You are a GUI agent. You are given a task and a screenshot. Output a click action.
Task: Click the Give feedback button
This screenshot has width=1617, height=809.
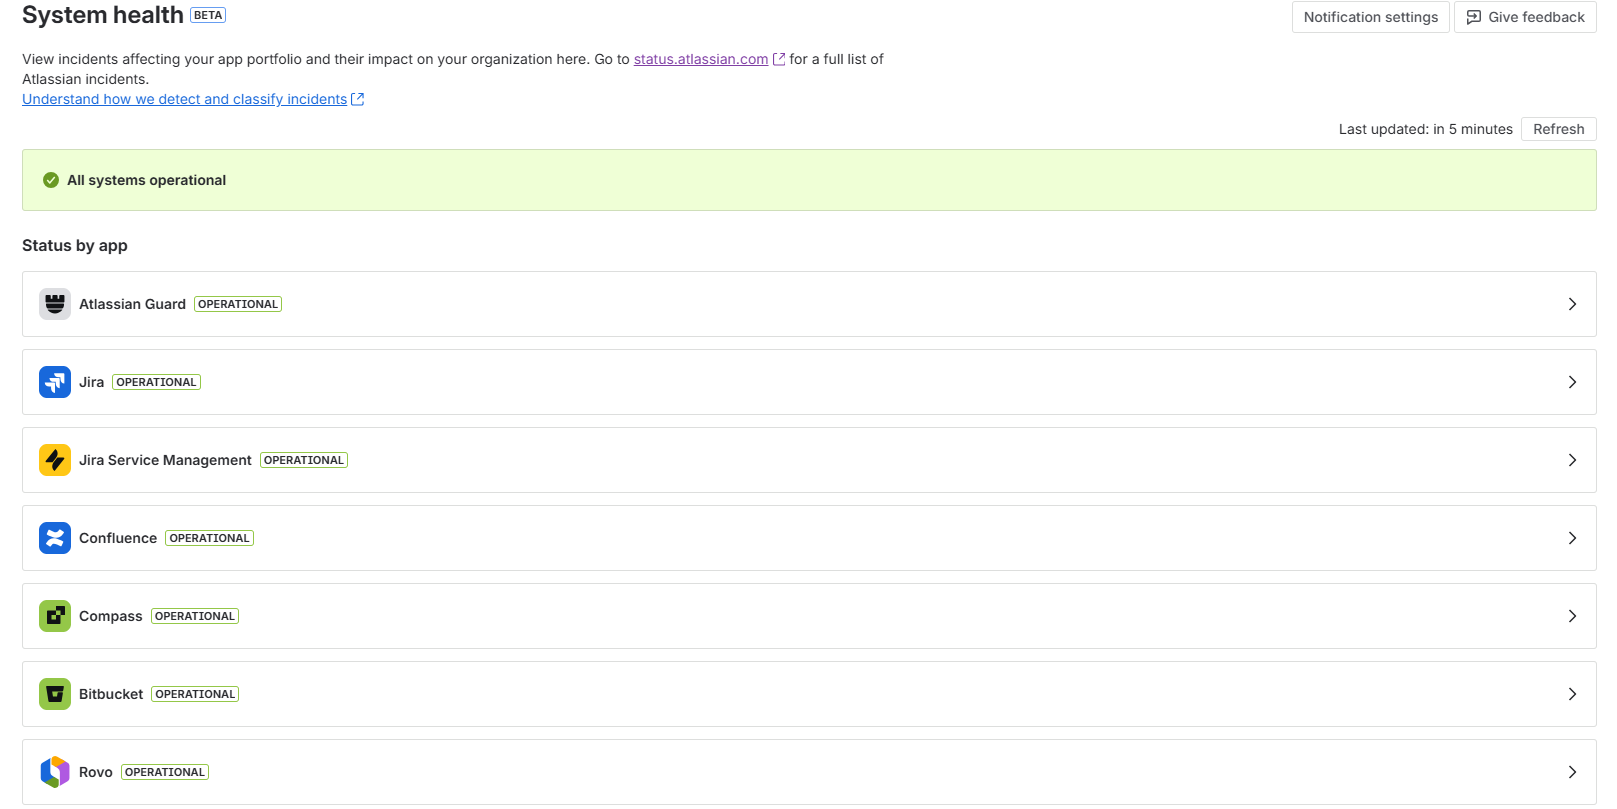[1525, 17]
